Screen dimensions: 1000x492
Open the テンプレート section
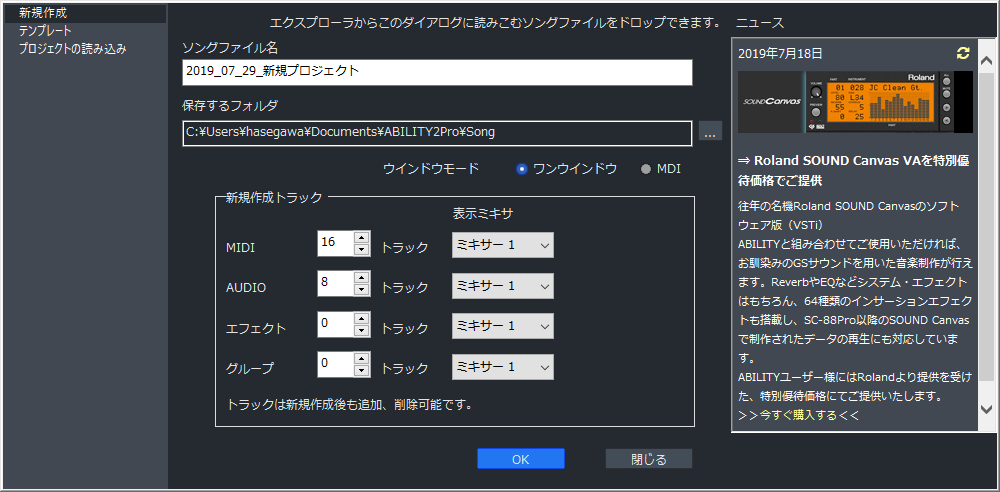pos(46,31)
